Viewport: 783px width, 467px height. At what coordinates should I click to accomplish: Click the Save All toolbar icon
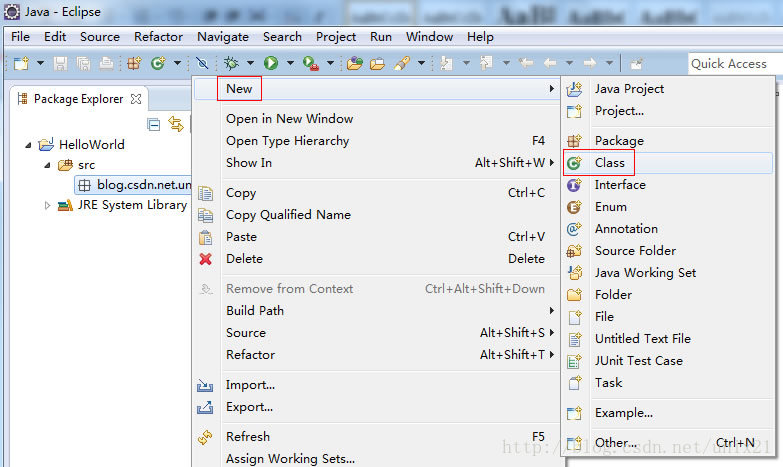(x=83, y=63)
